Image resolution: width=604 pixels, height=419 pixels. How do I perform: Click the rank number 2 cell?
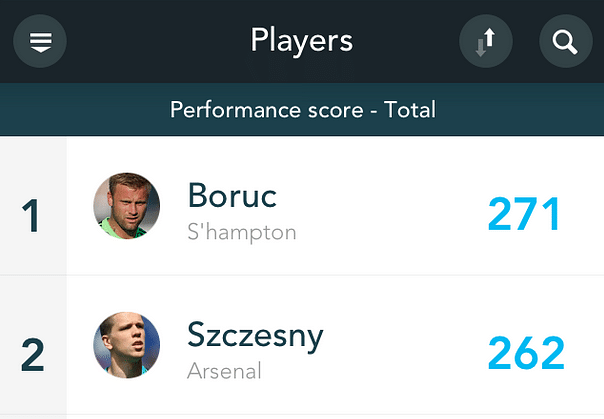click(32, 356)
